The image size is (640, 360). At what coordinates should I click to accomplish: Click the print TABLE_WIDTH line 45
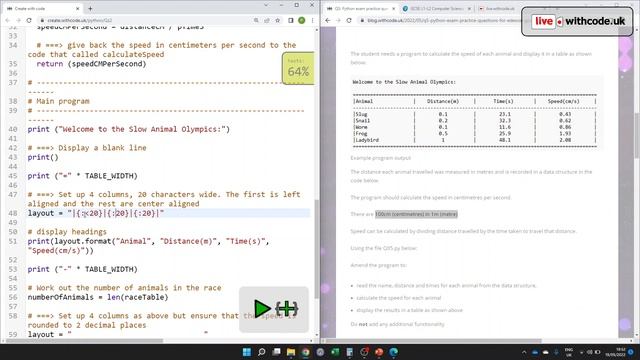[82, 176]
